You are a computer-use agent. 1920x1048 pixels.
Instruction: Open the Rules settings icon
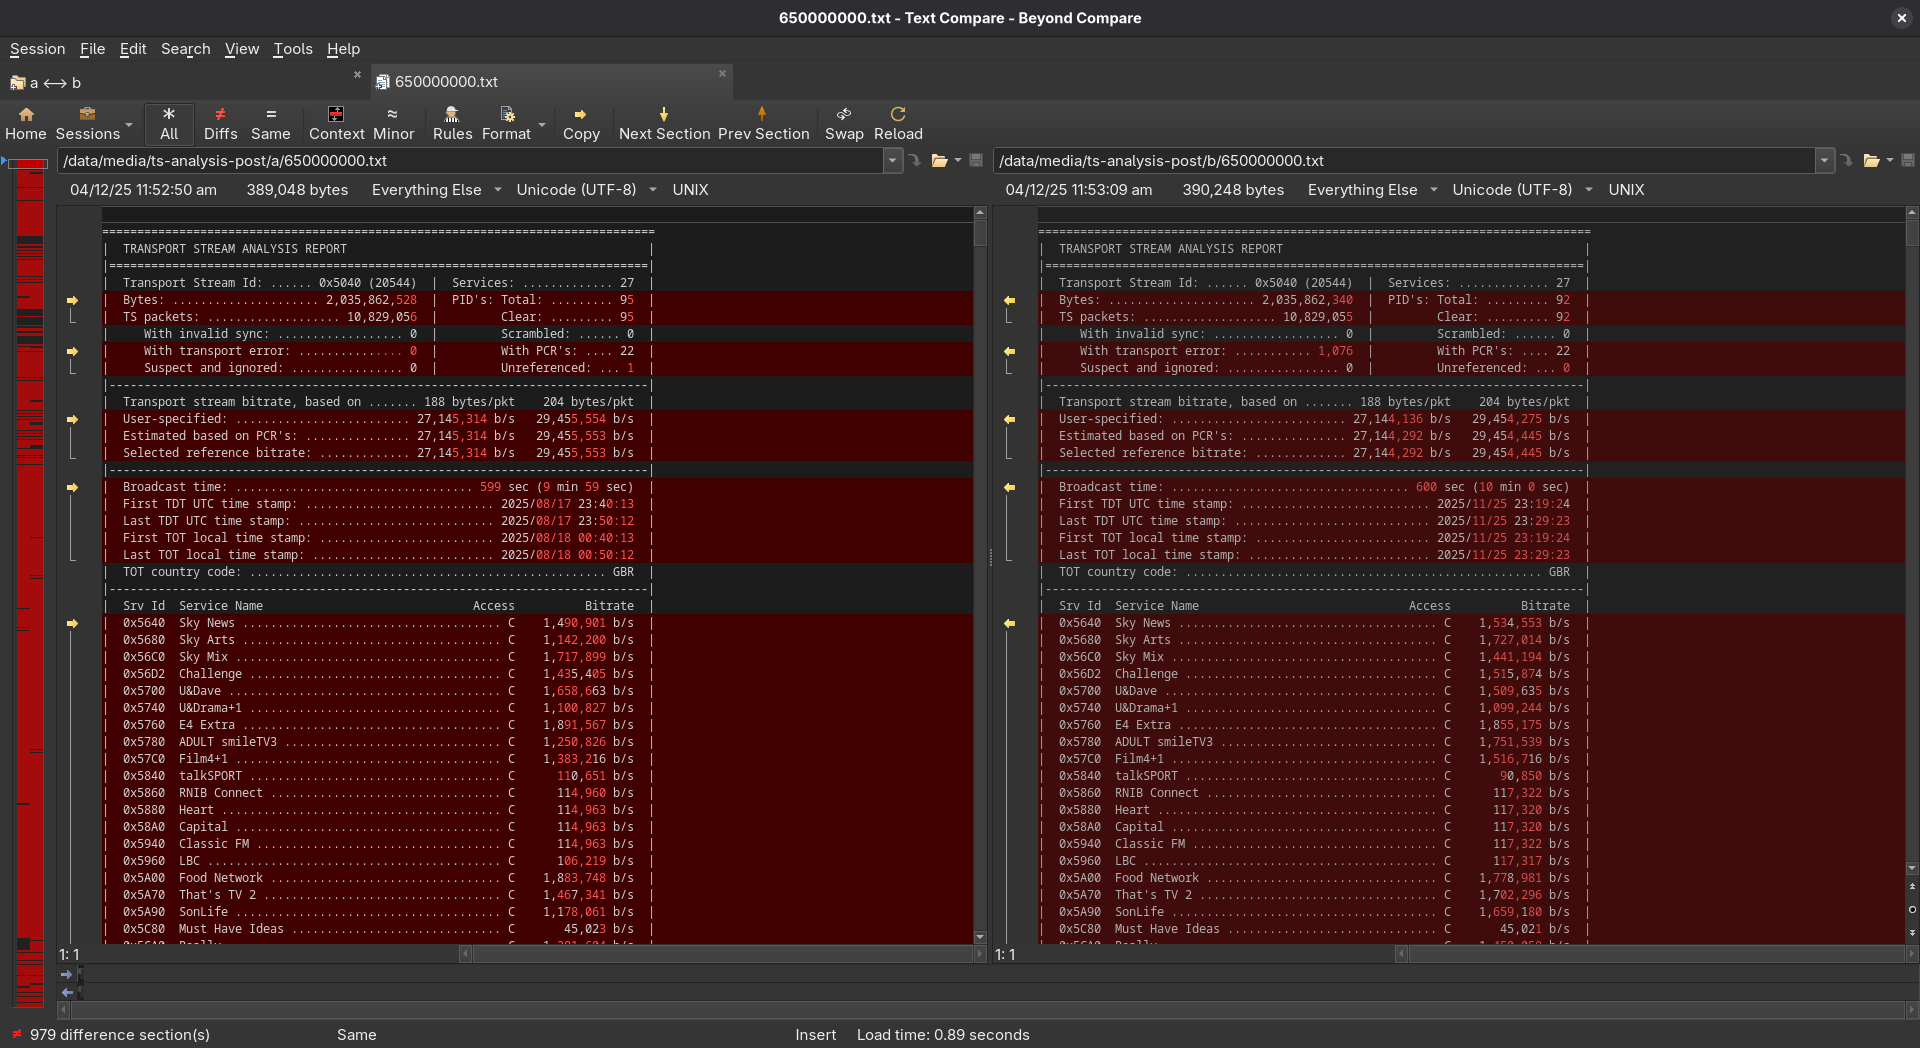[452, 123]
